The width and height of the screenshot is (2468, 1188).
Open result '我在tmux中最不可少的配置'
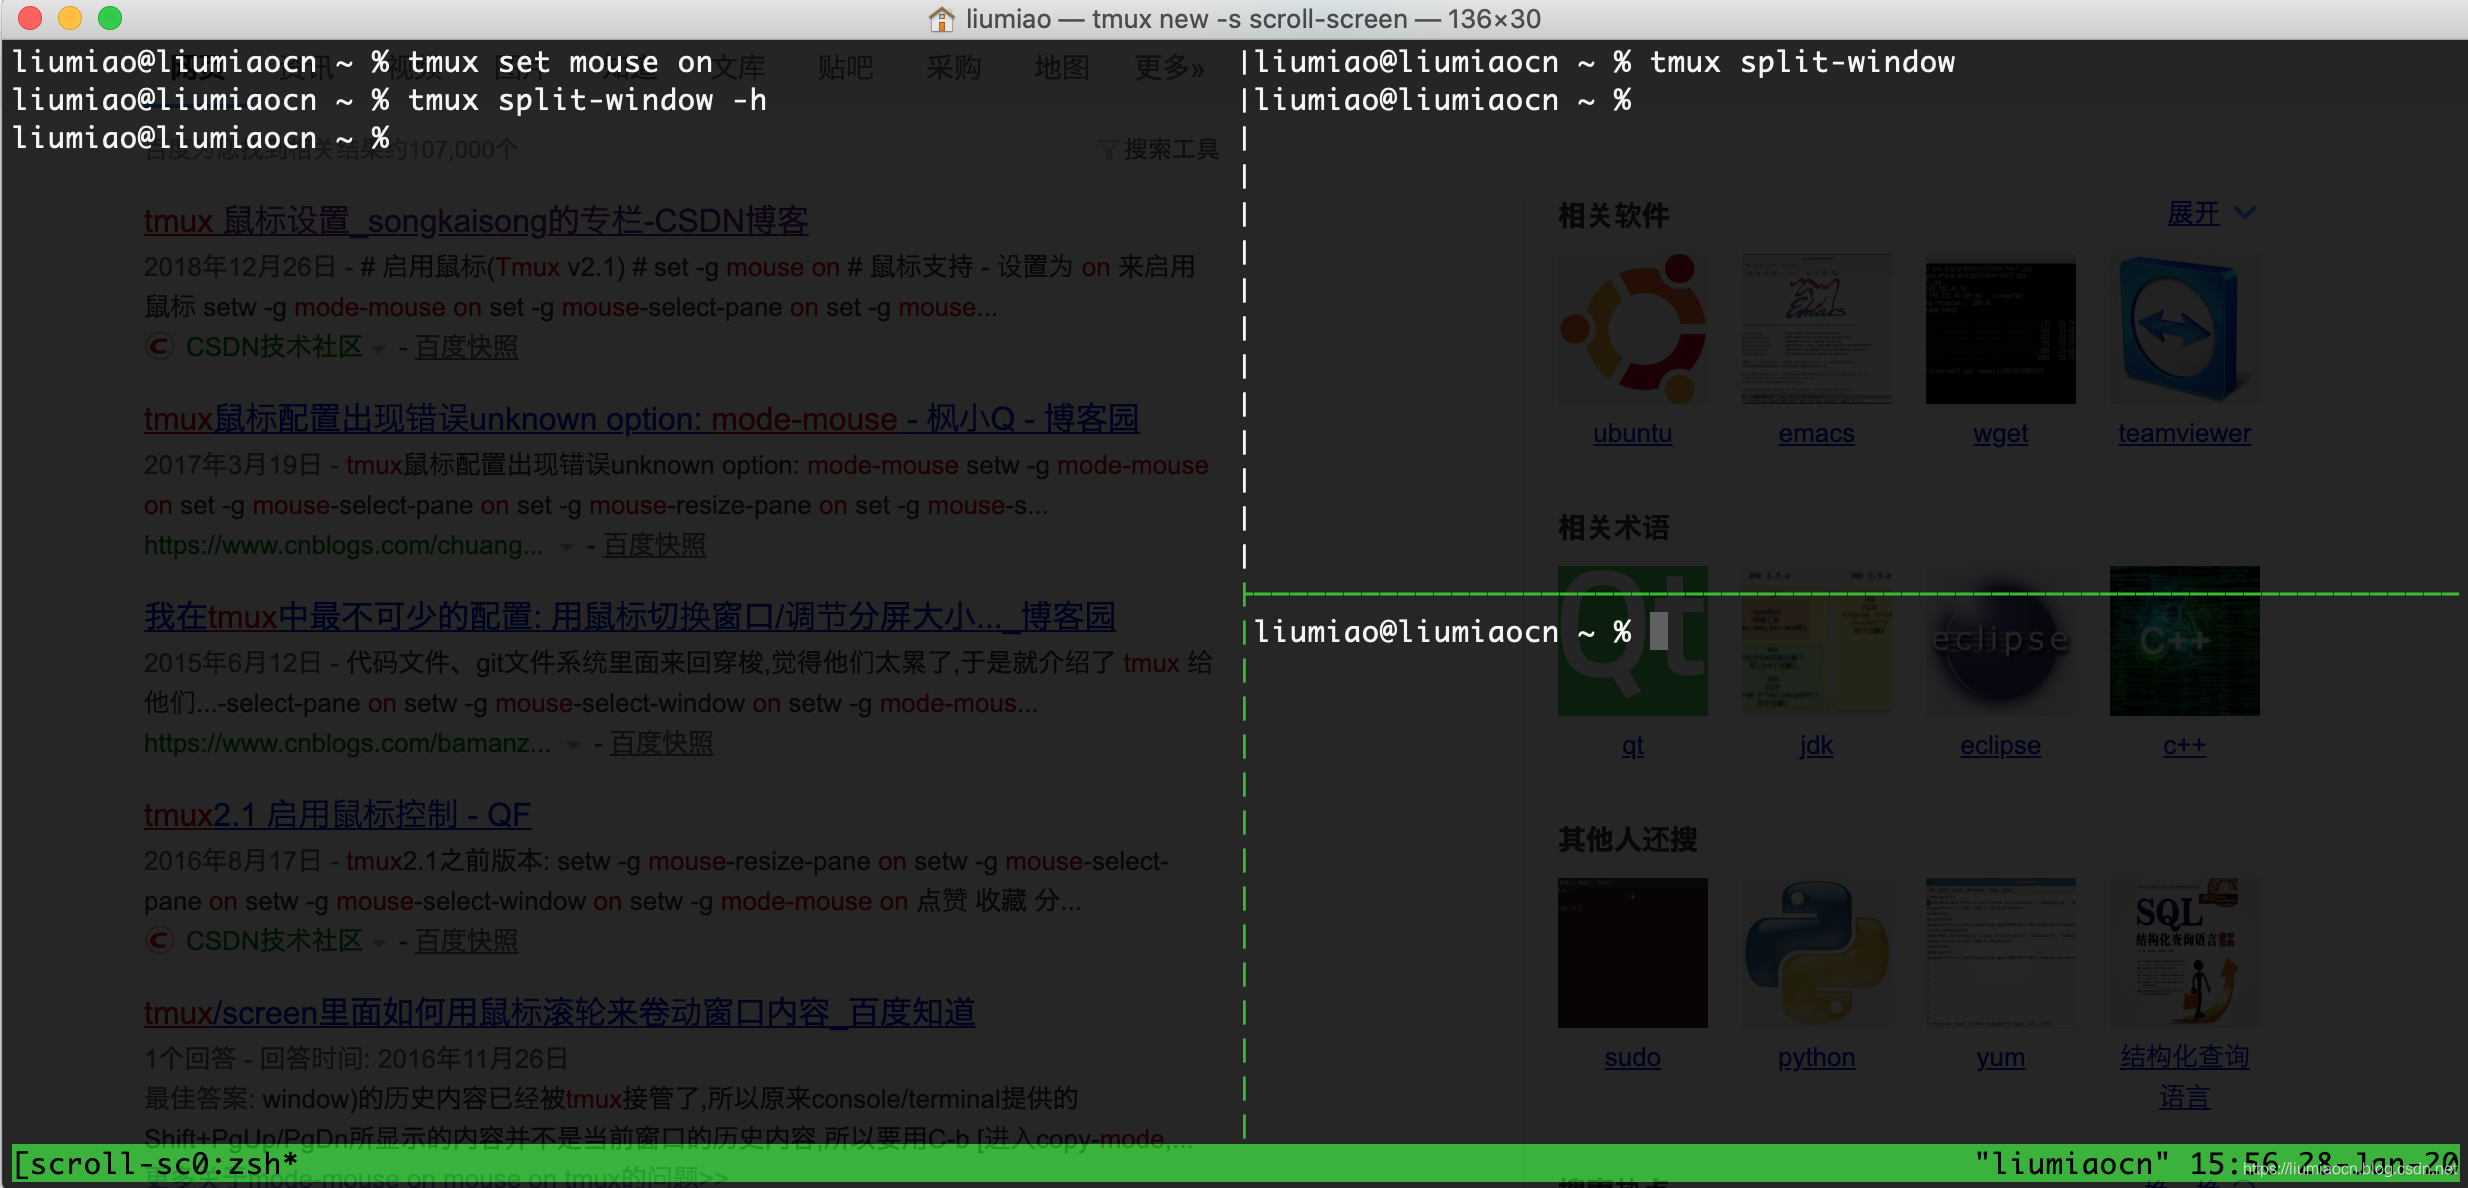click(630, 616)
